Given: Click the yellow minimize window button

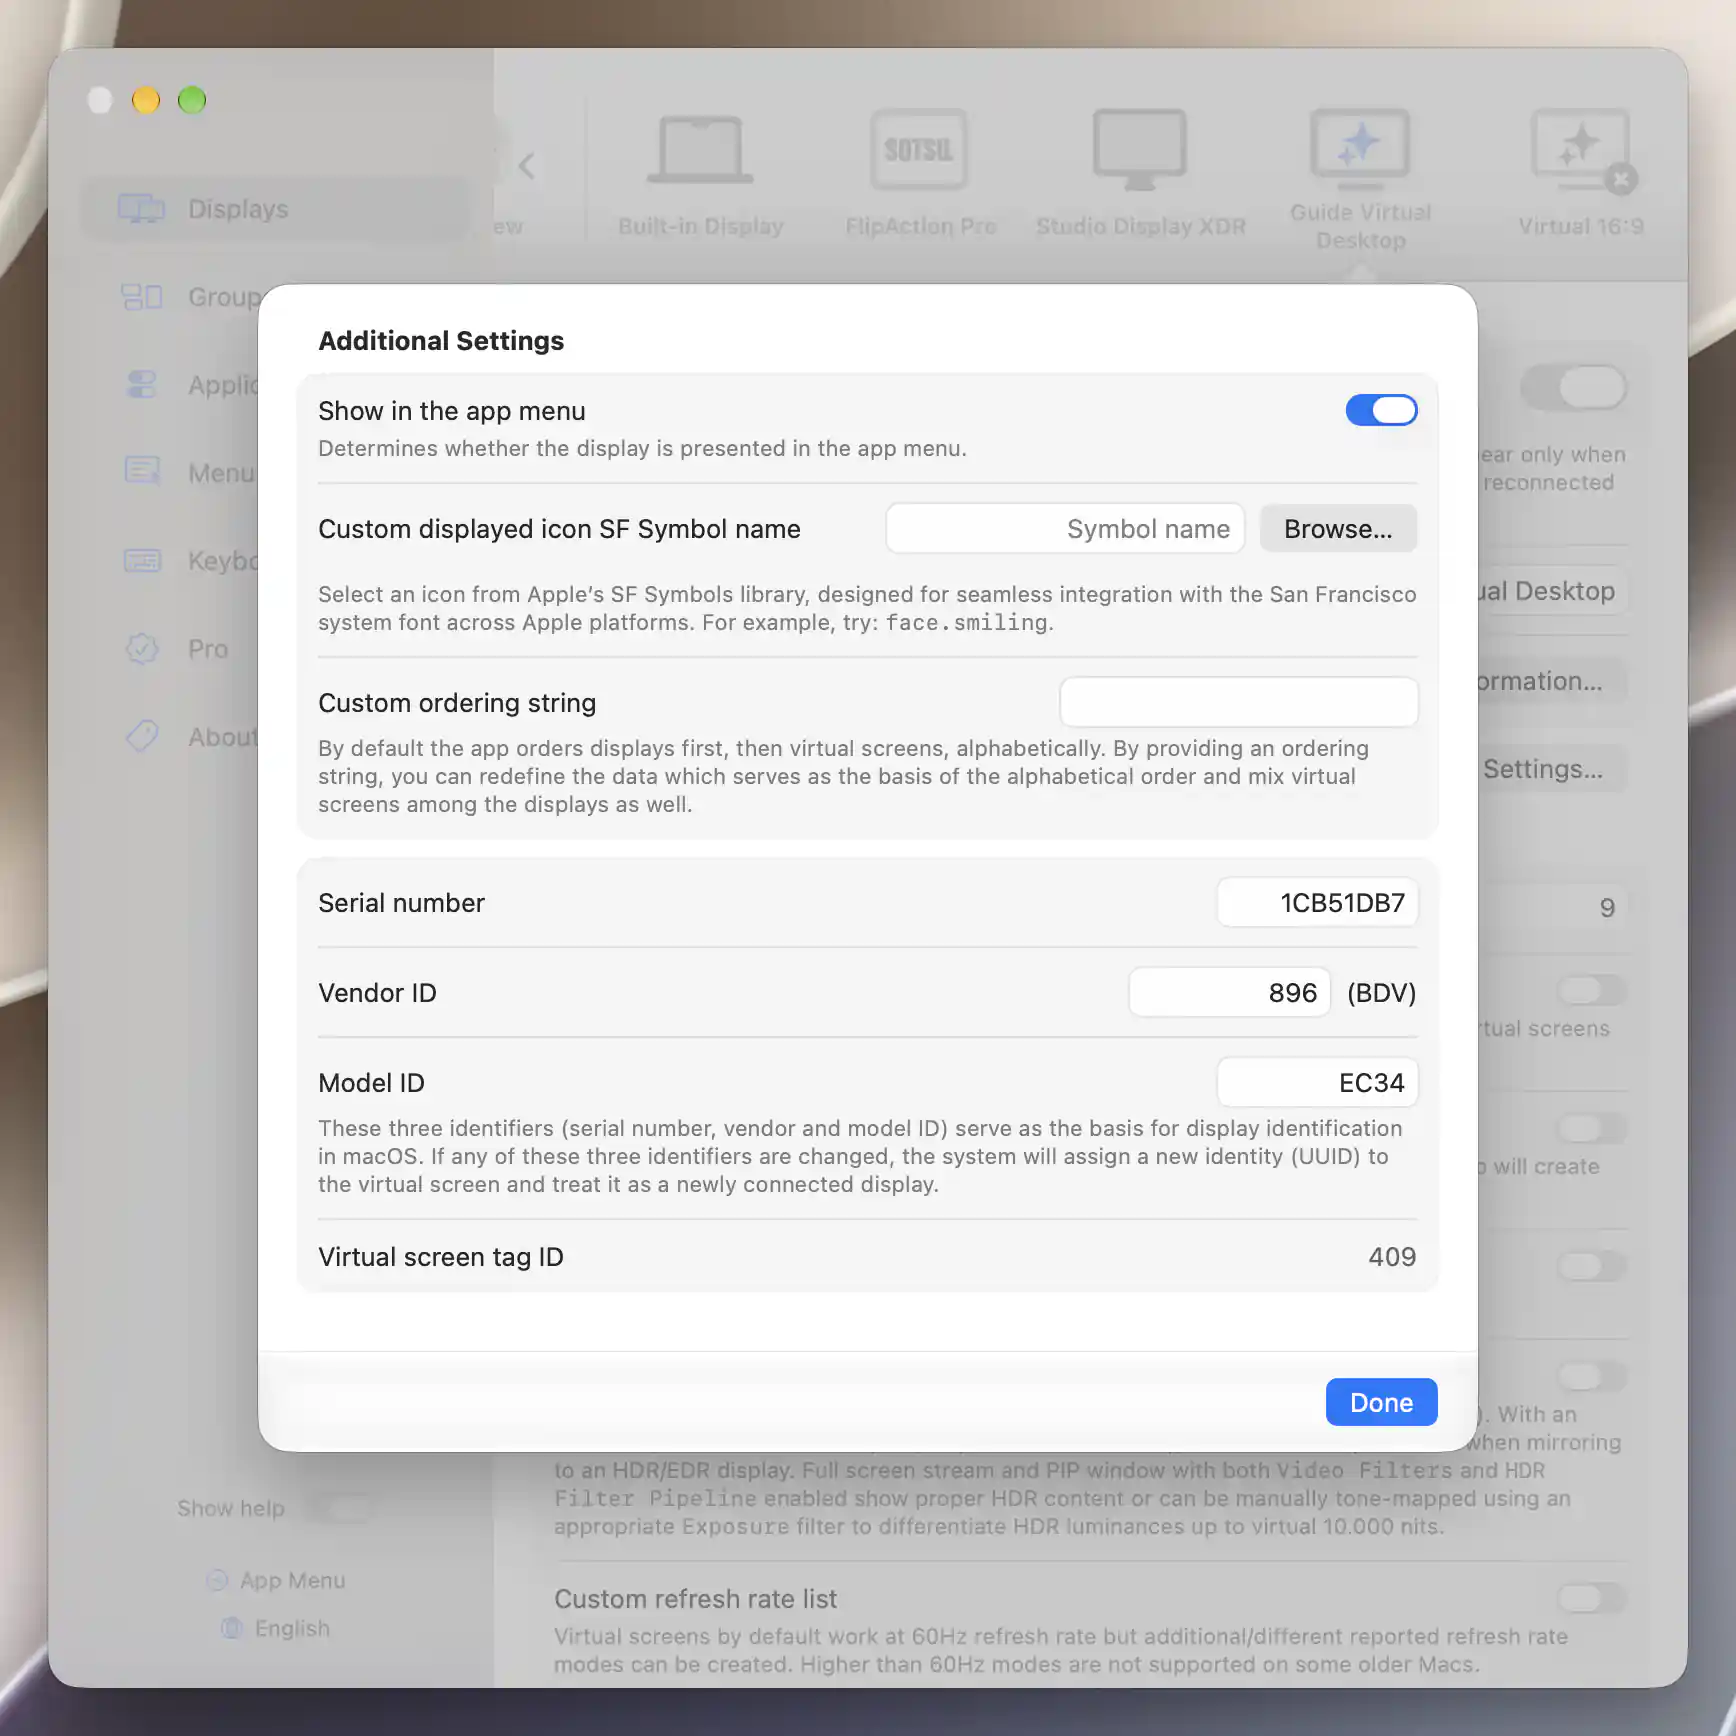Looking at the screenshot, I should click(x=146, y=100).
